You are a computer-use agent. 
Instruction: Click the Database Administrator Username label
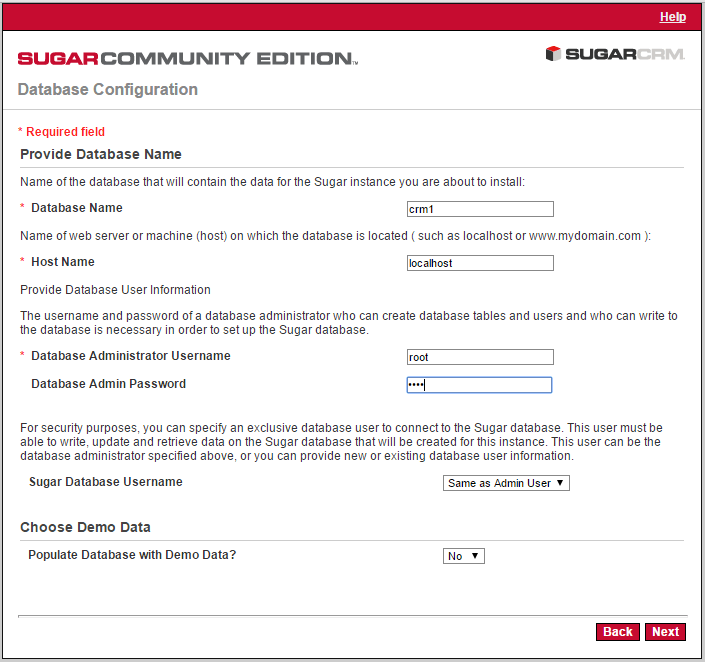[x=131, y=356]
